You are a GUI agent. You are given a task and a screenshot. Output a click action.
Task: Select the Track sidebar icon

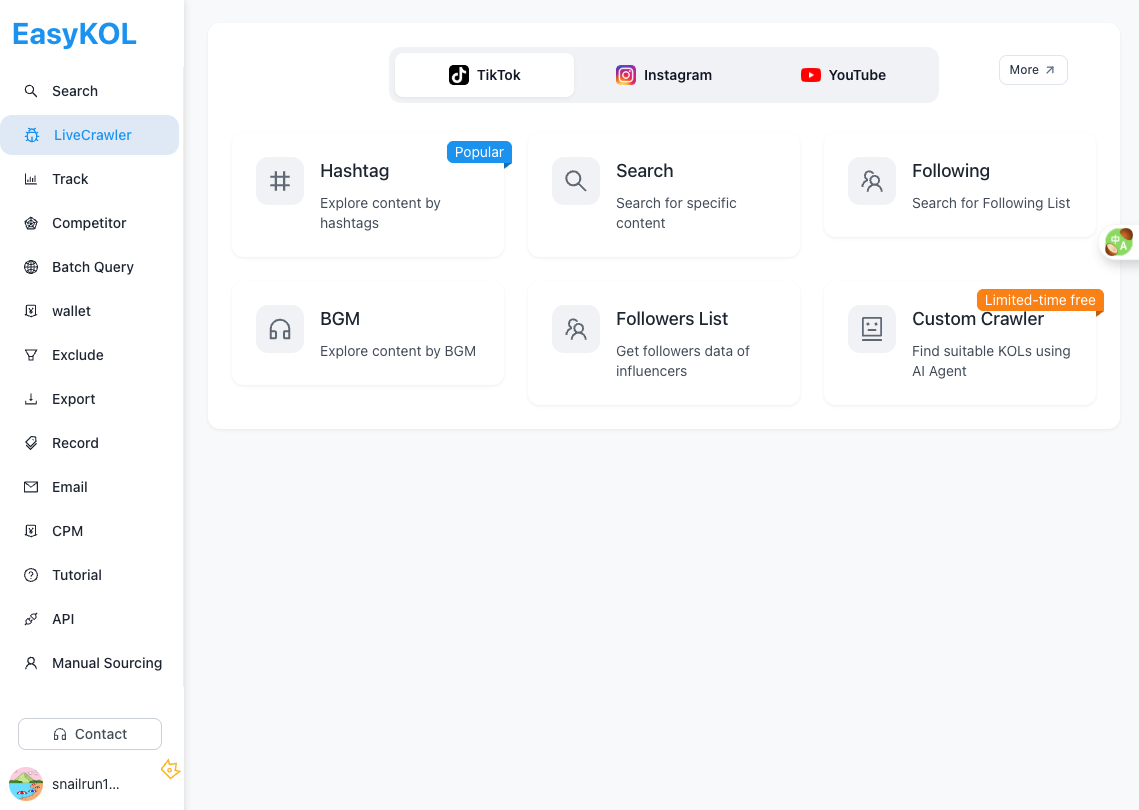pos(31,179)
